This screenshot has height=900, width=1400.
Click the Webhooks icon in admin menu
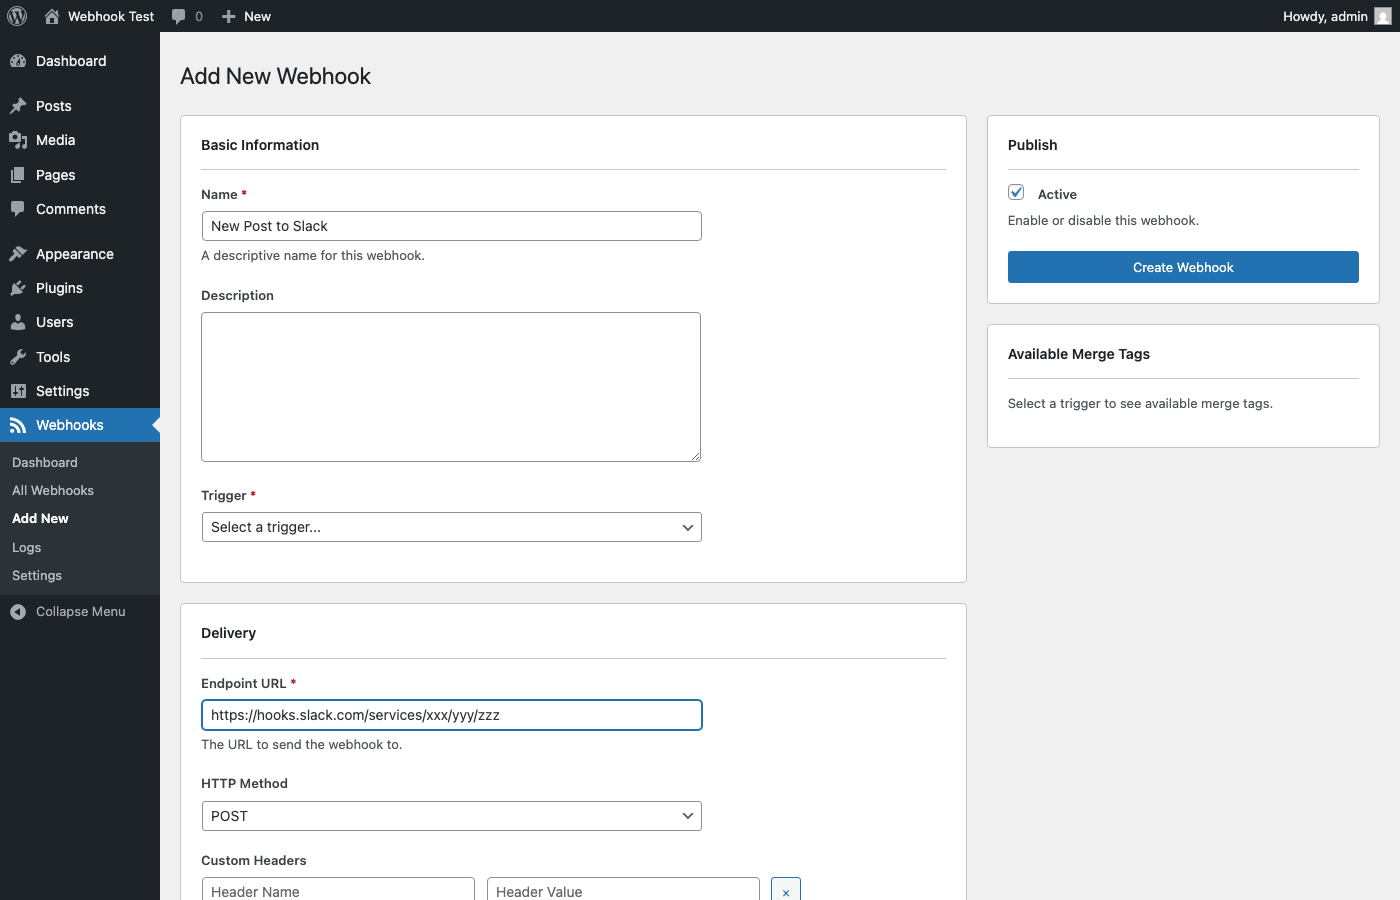[x=19, y=425]
